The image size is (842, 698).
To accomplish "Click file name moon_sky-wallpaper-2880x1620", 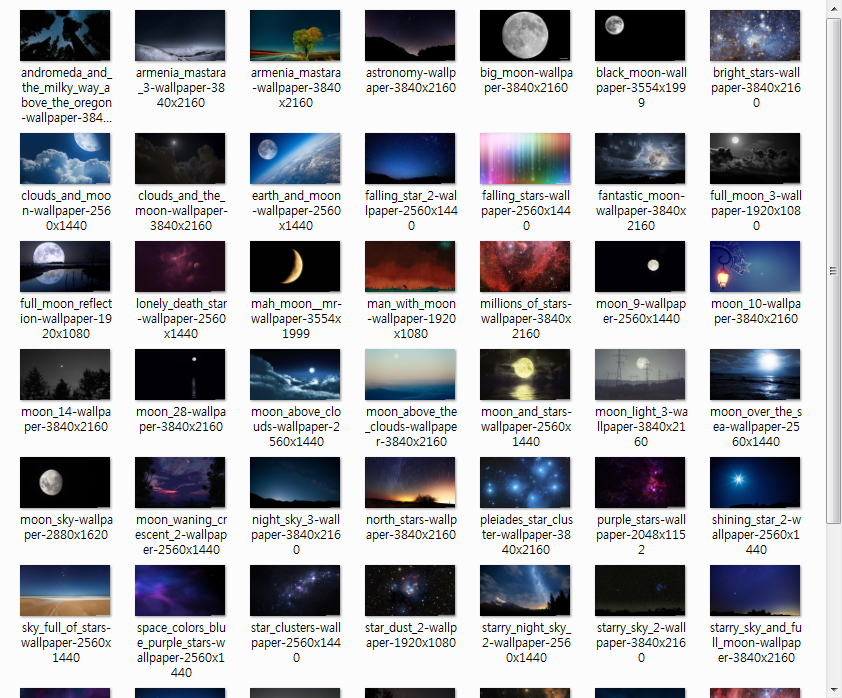I will 66,527.
